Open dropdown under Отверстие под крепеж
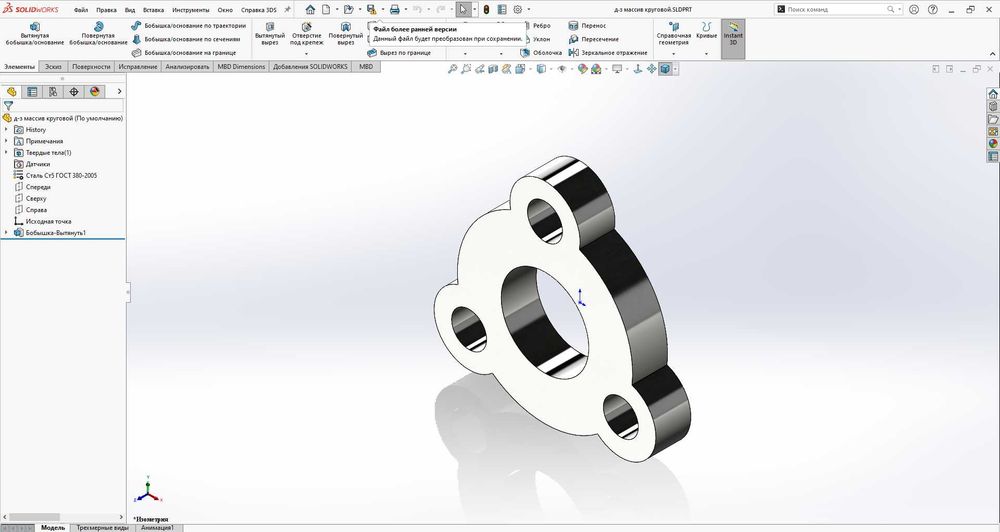 (x=306, y=54)
